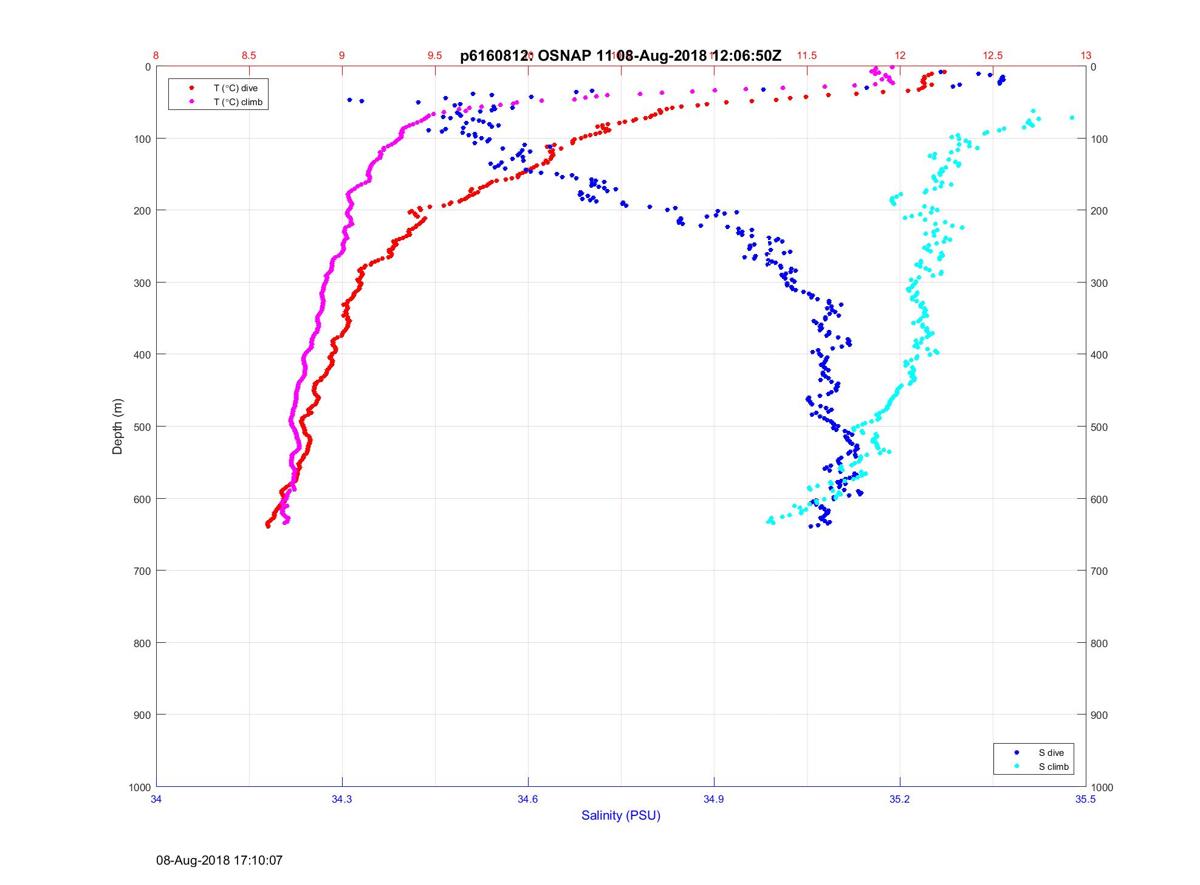Click '1000' on the right depth axis
This screenshot has width=1200, height=885.
click(x=1103, y=788)
